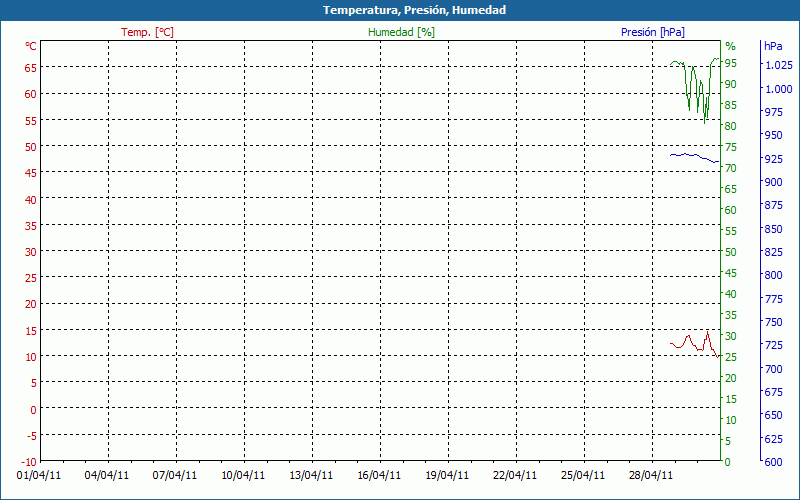Click the 925 pressure axis value
This screenshot has width=800, height=500.
[x=773, y=159]
